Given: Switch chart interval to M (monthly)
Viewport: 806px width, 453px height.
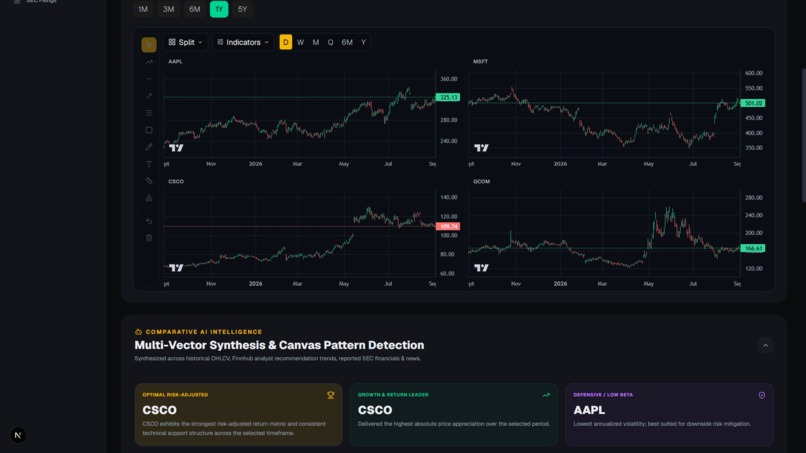Looking at the screenshot, I should 316,42.
